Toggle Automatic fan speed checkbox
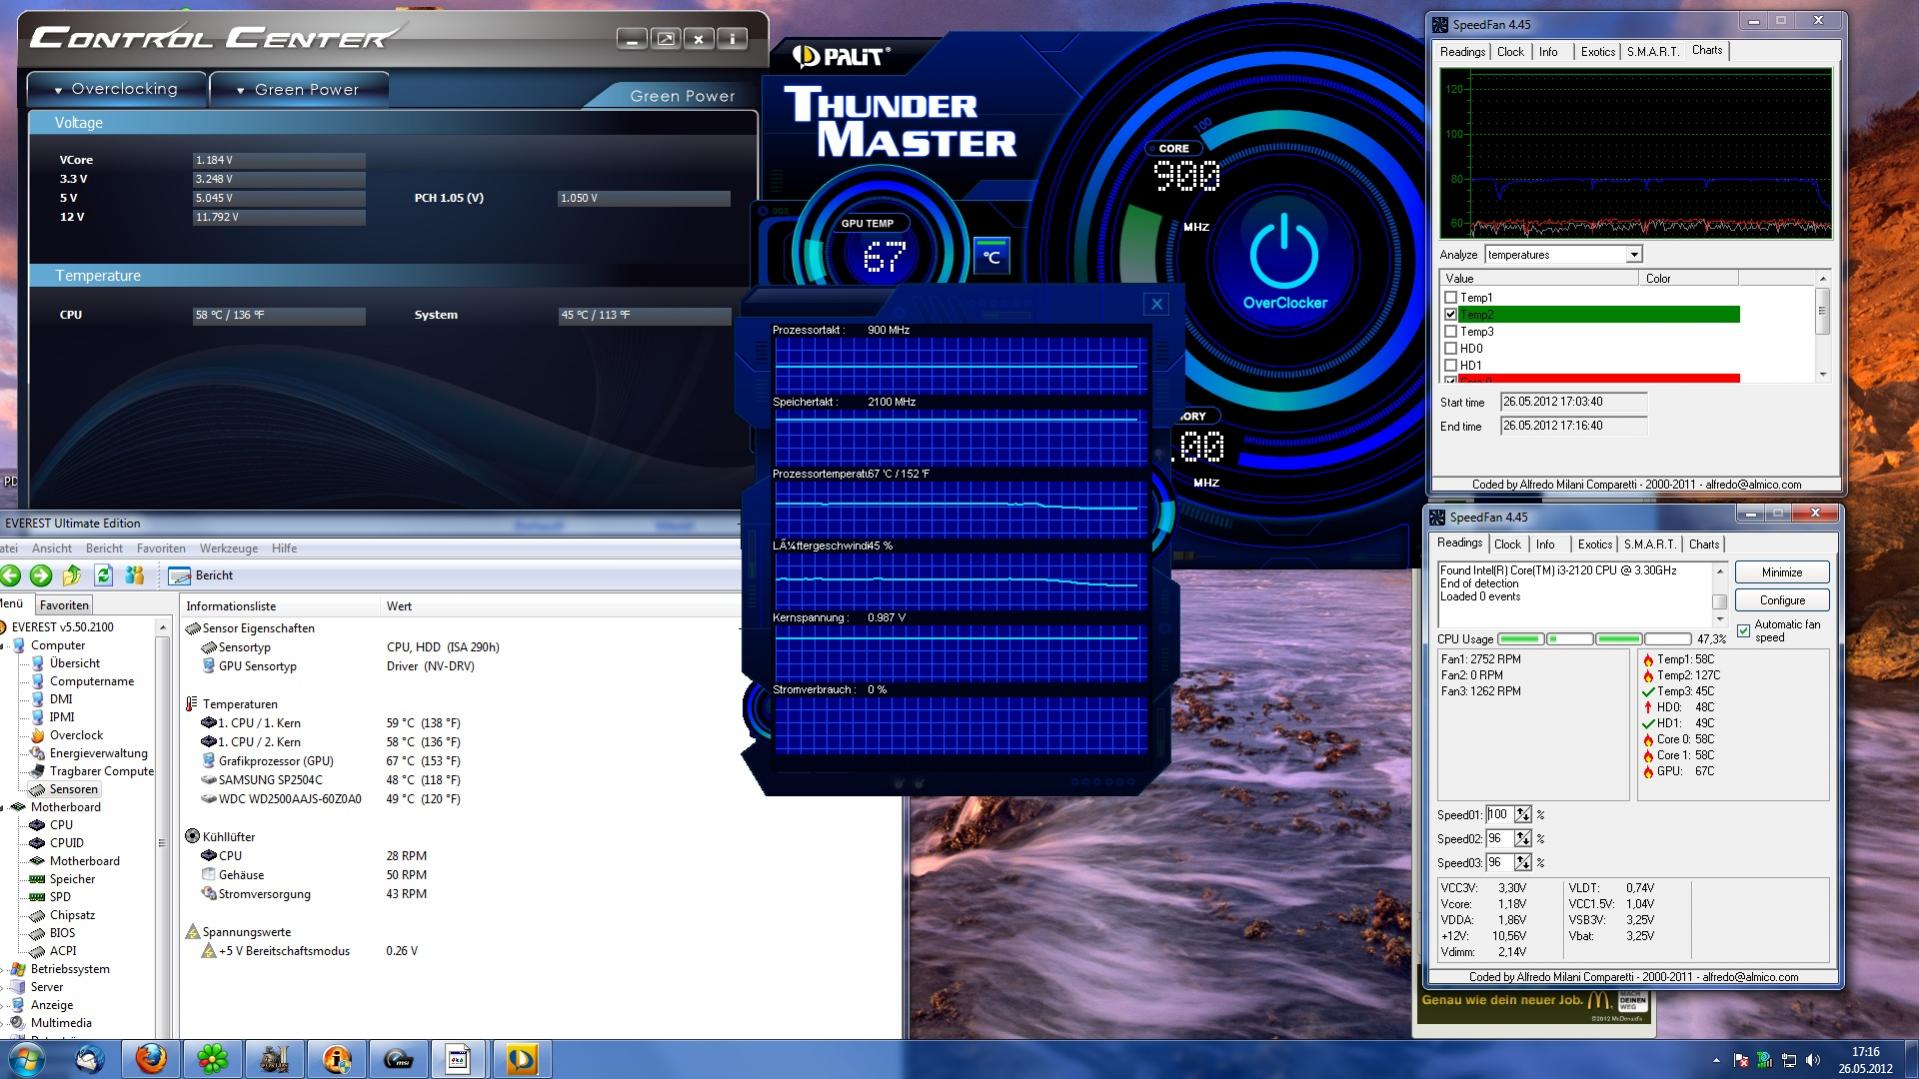The width and height of the screenshot is (1919, 1079). pos(1744,631)
